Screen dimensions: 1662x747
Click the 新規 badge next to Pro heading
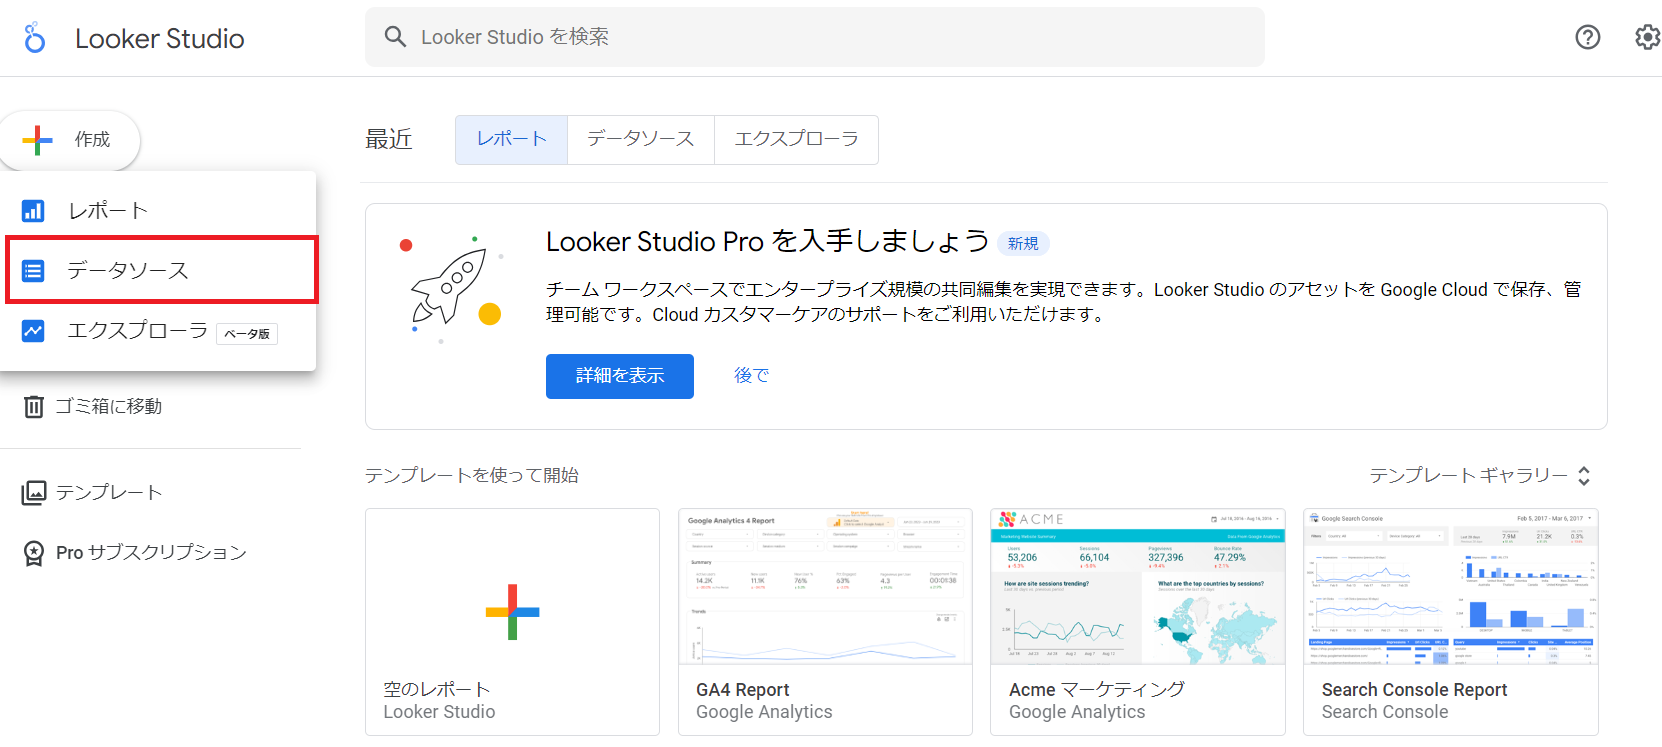[1023, 244]
